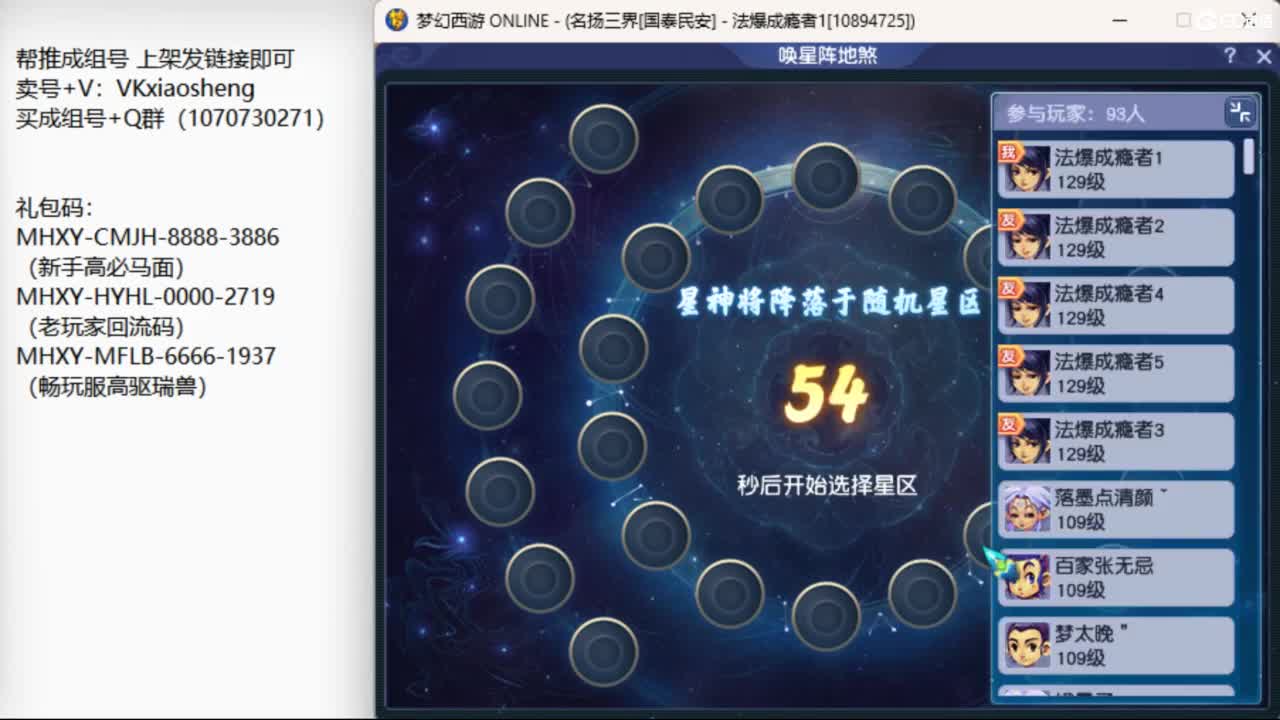Choose the topmost star slot of inner ring
Image resolution: width=1280 pixels, height=720 pixels.
(x=826, y=177)
